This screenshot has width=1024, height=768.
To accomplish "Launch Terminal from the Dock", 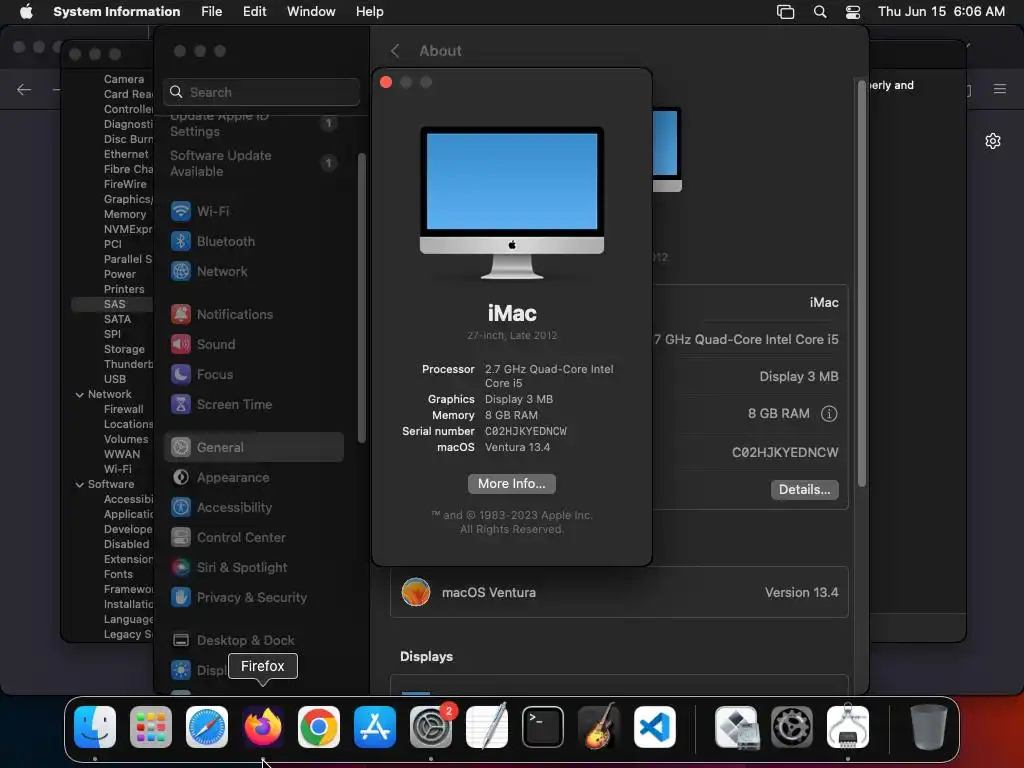I will pos(543,727).
